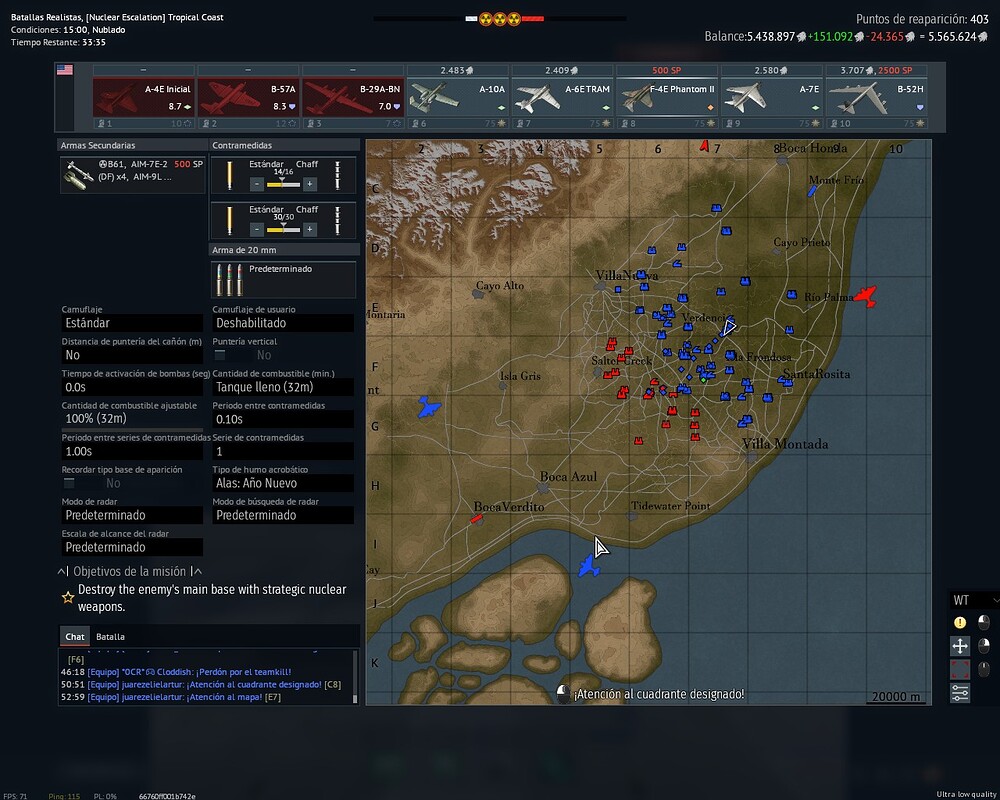1000x800 pixels.
Task: Decrease second countermeasures with minus button
Action: pyautogui.click(x=257, y=229)
